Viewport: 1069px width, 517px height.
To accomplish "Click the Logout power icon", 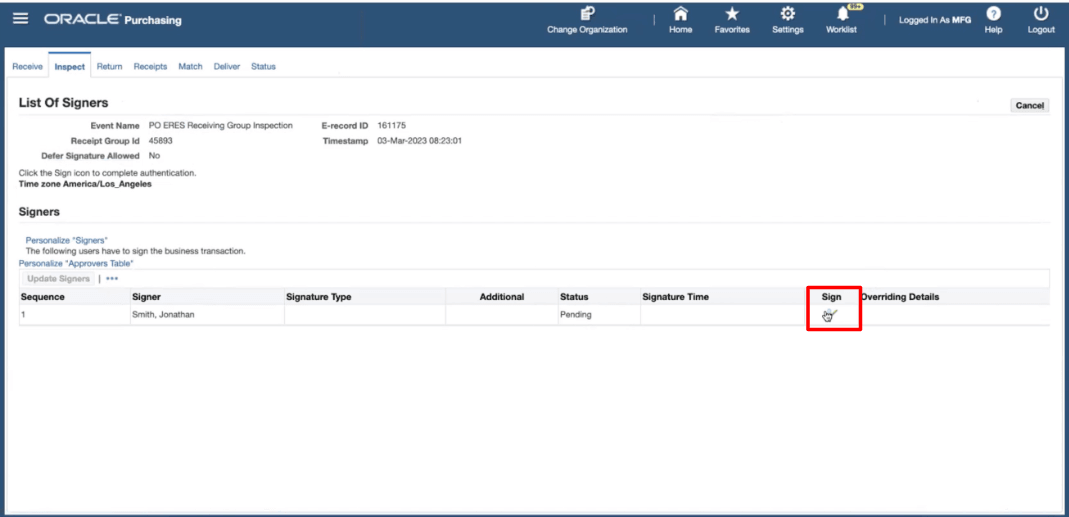I will [1041, 14].
